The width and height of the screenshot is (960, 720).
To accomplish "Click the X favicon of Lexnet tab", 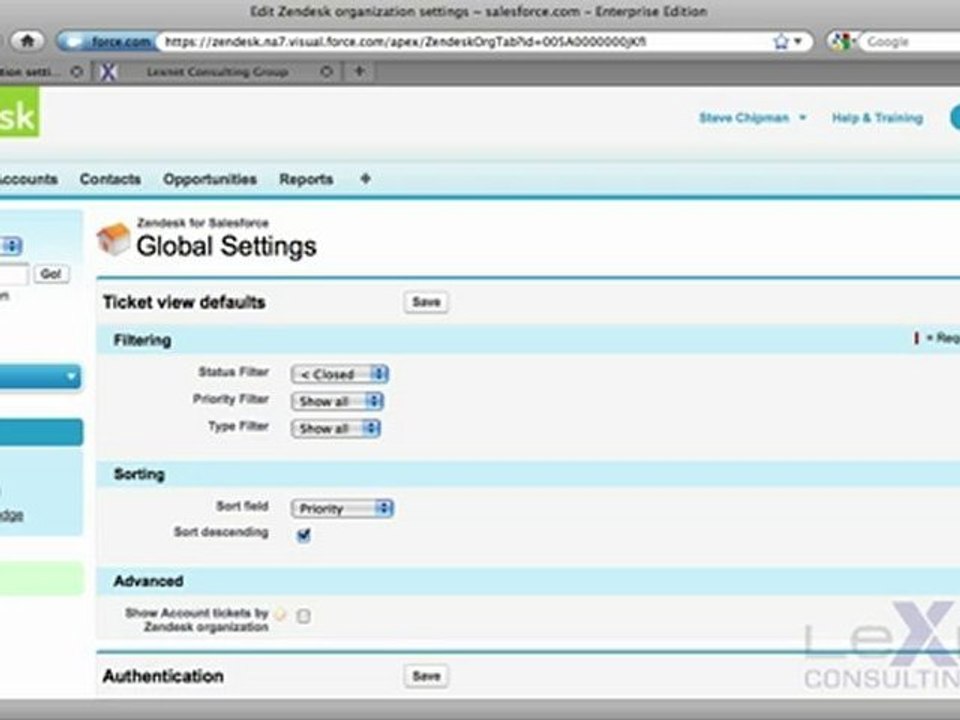I will pos(108,72).
